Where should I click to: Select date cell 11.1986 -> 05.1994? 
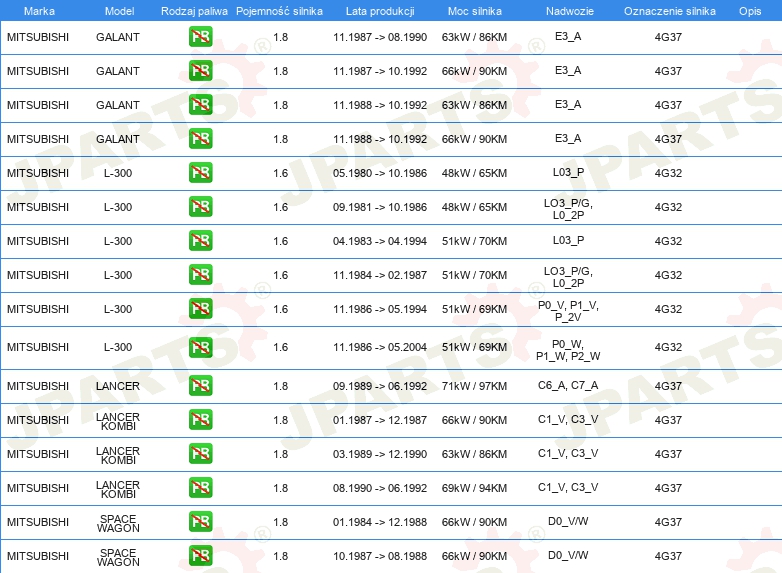click(x=380, y=309)
